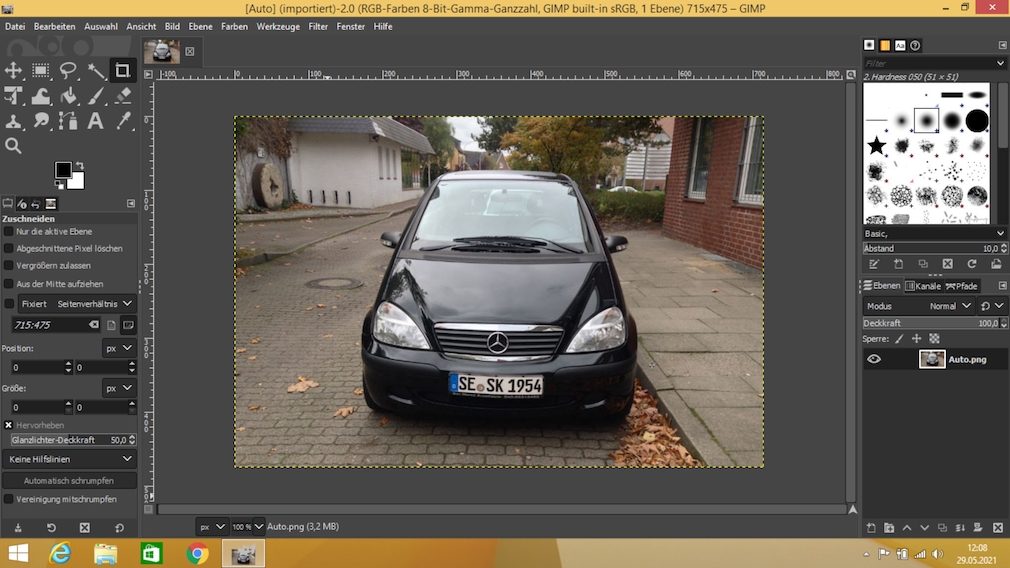The height and width of the screenshot is (568, 1010).
Task: Swap foreground and background colors
Action: pos(79,166)
